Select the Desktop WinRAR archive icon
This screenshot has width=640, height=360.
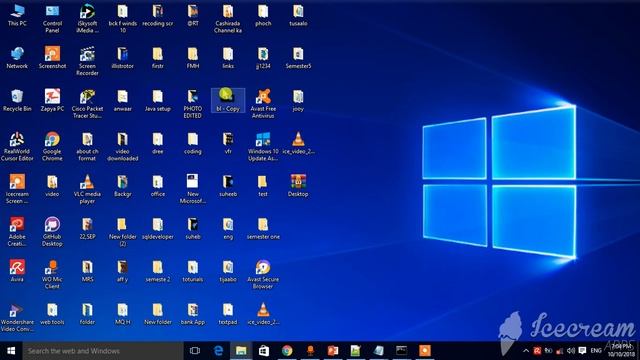298,186
